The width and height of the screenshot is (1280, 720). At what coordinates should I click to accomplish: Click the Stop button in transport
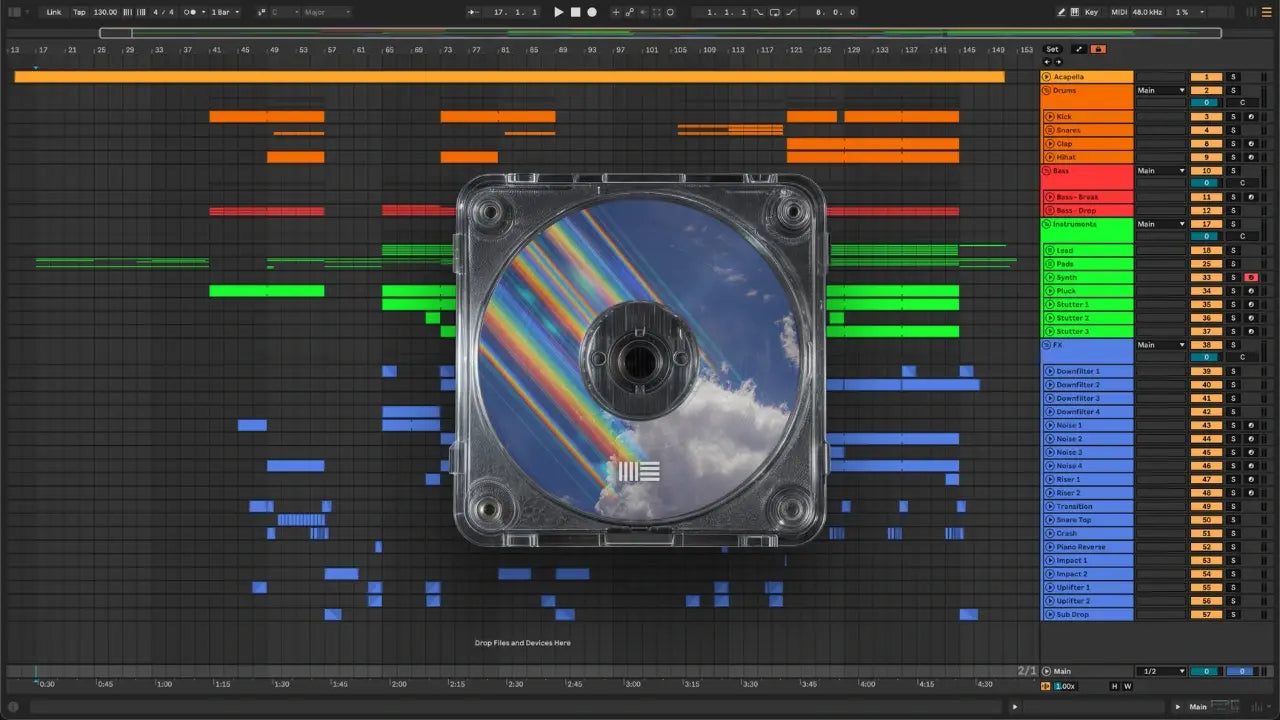pyautogui.click(x=575, y=12)
